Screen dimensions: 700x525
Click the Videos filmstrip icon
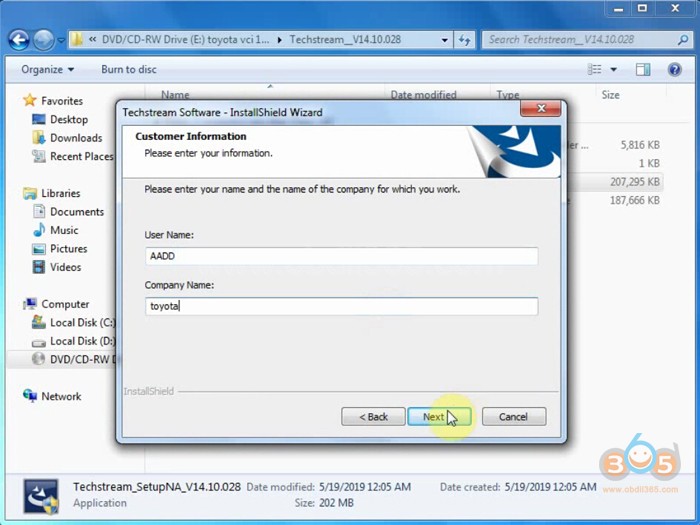point(39,267)
